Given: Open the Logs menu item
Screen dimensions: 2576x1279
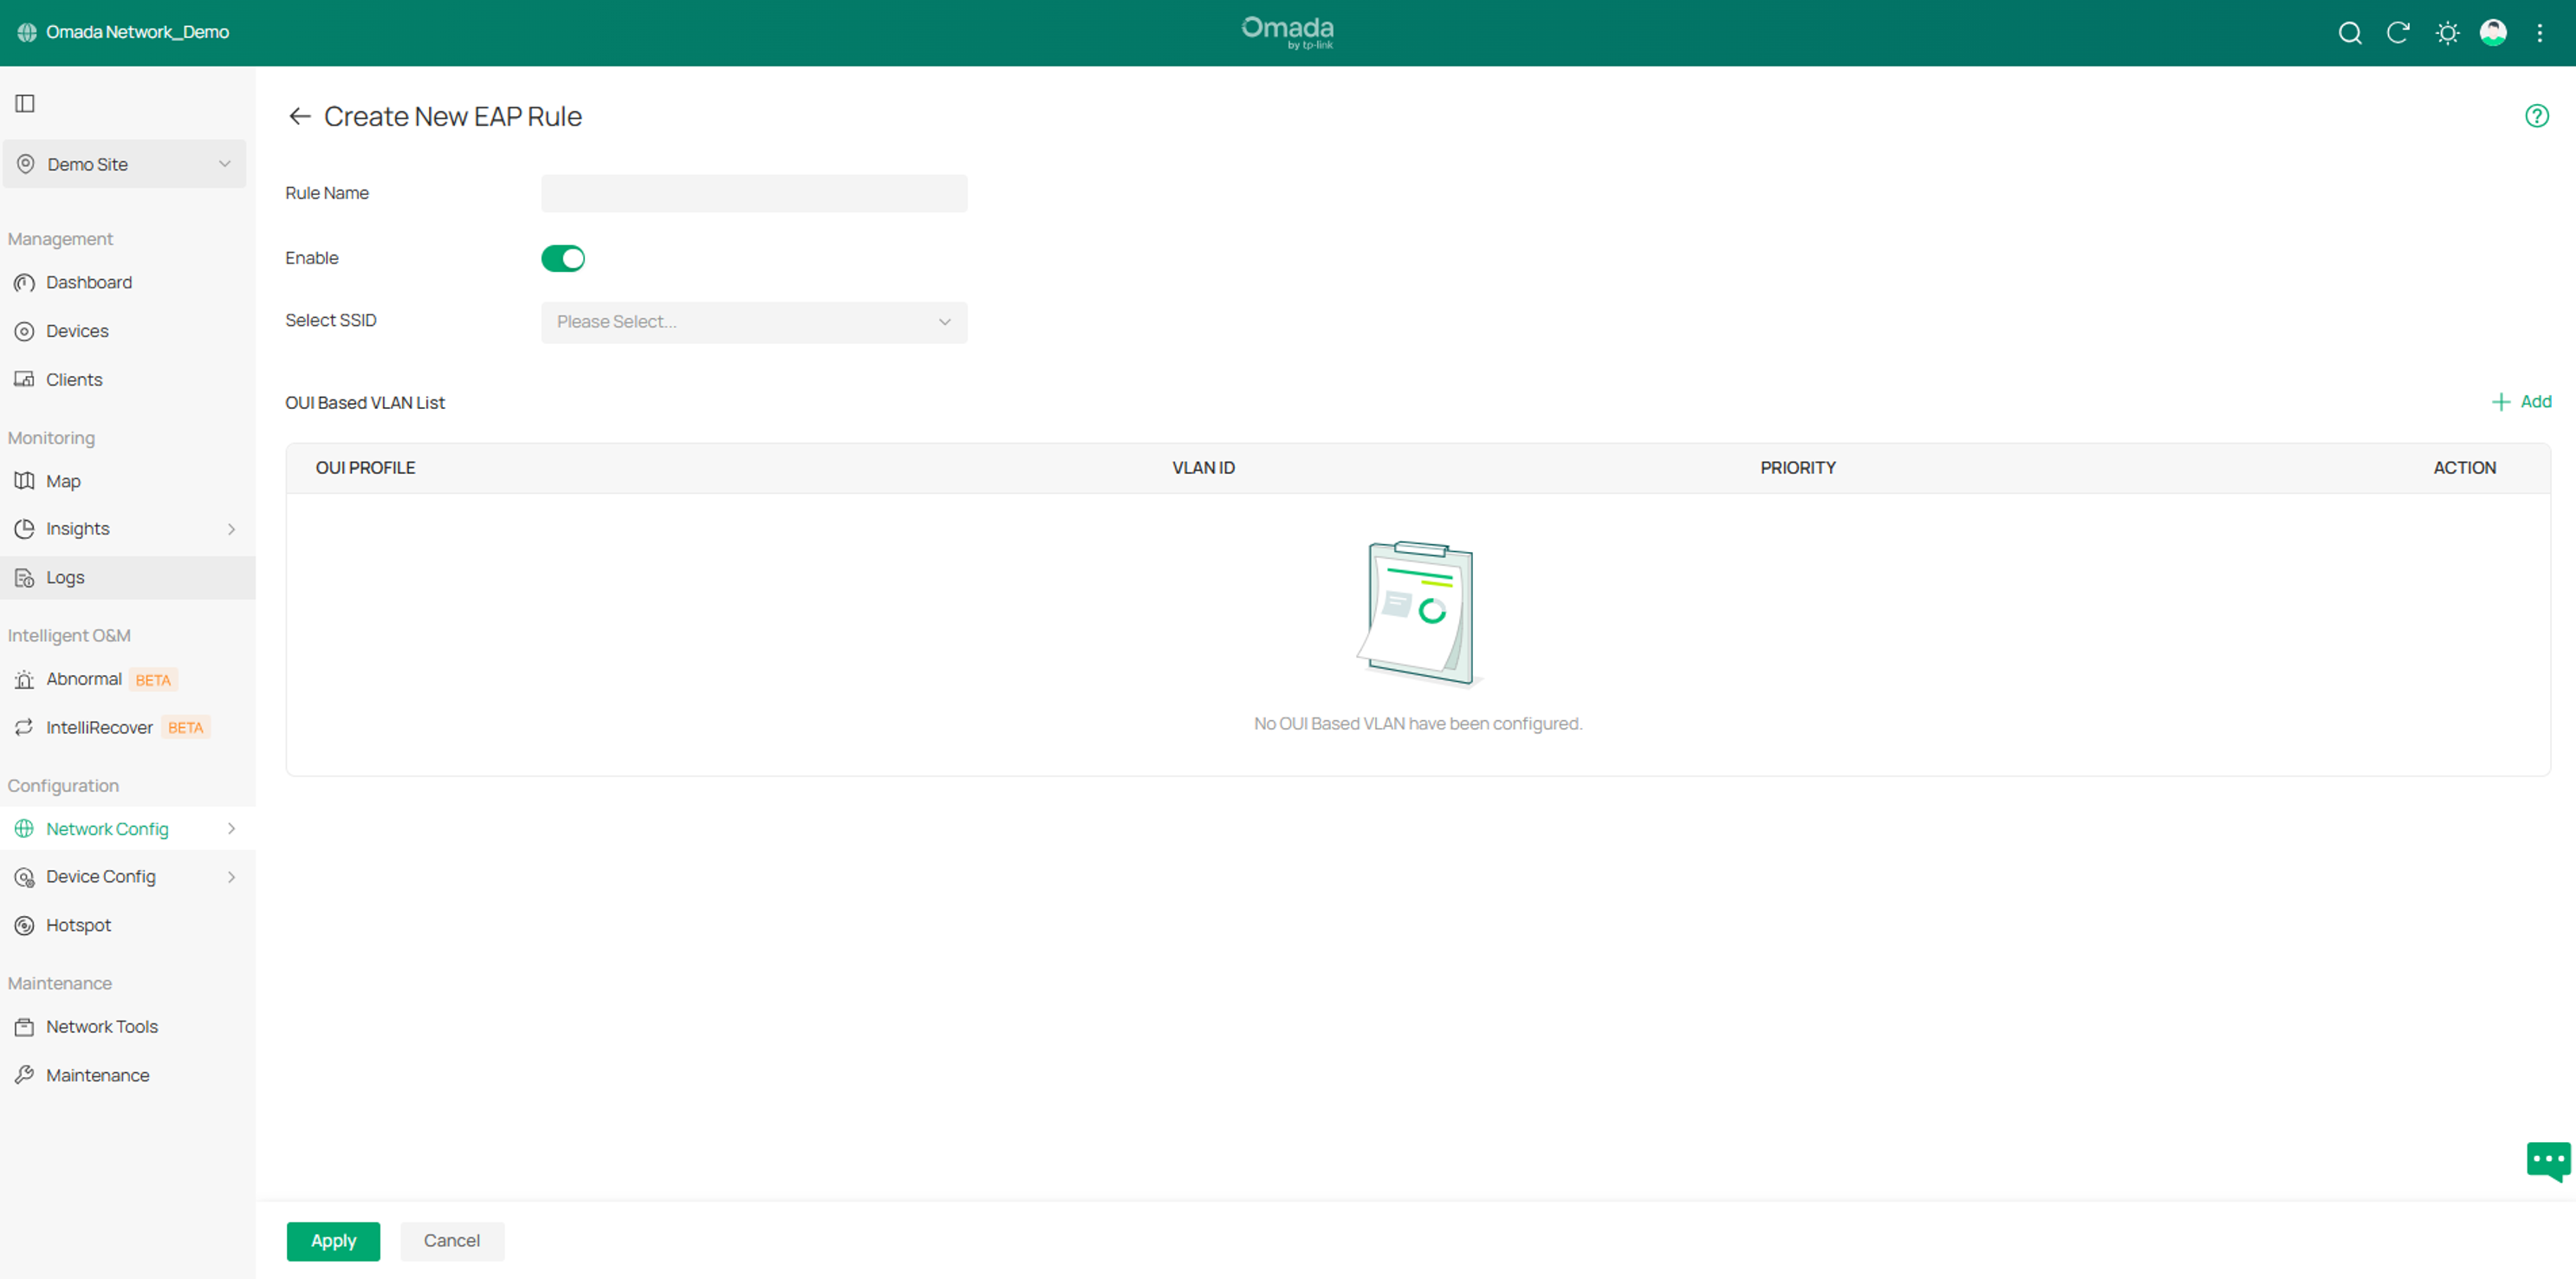Looking at the screenshot, I should pyautogui.click(x=128, y=578).
